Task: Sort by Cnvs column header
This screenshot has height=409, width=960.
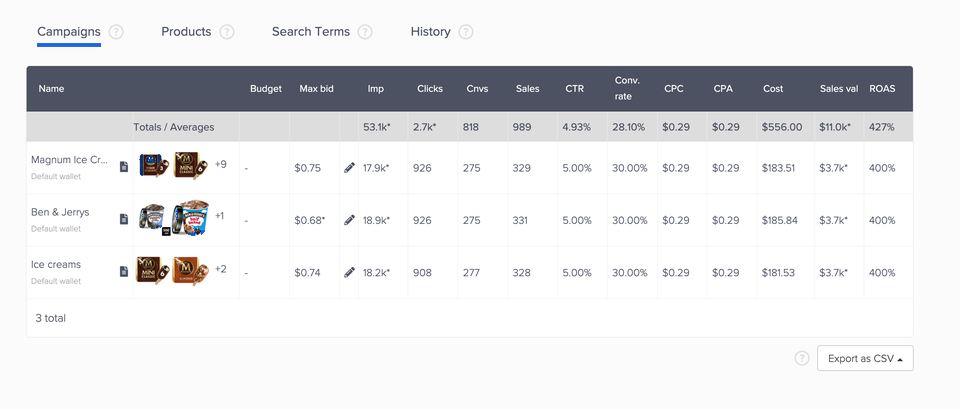Action: click(478, 89)
